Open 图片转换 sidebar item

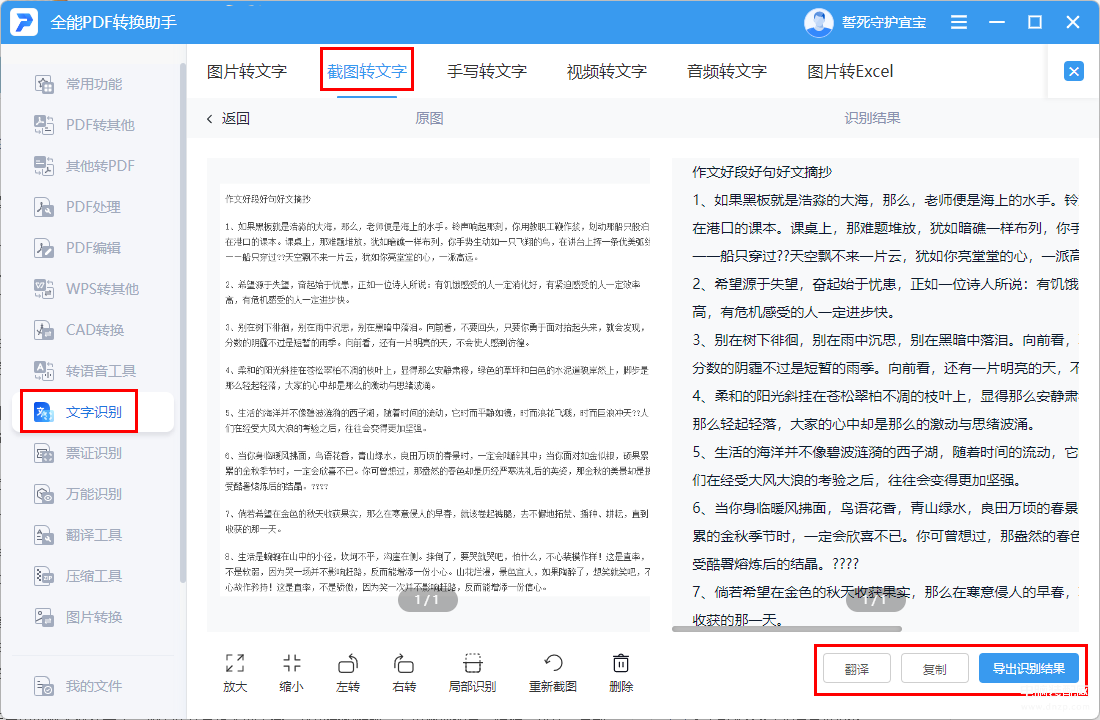click(79, 617)
